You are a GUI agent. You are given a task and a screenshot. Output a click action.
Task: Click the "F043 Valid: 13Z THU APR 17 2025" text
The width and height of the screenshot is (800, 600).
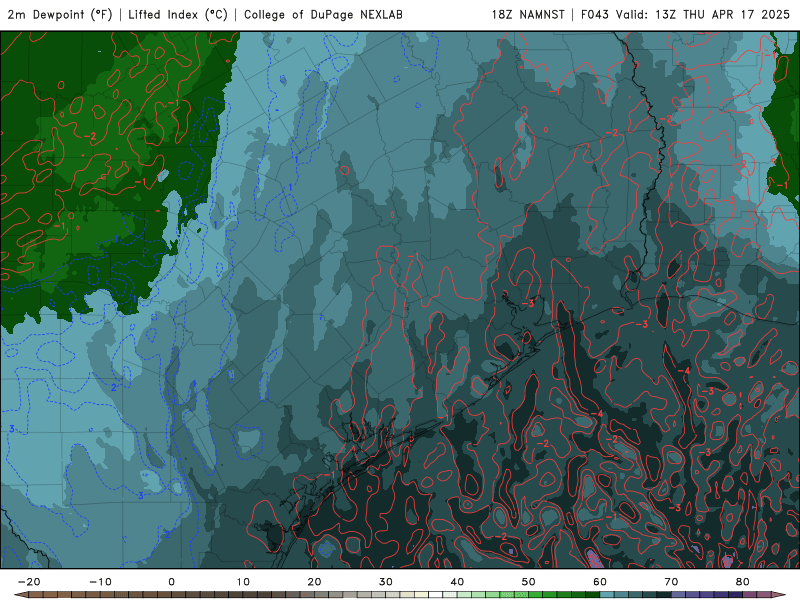pos(685,14)
